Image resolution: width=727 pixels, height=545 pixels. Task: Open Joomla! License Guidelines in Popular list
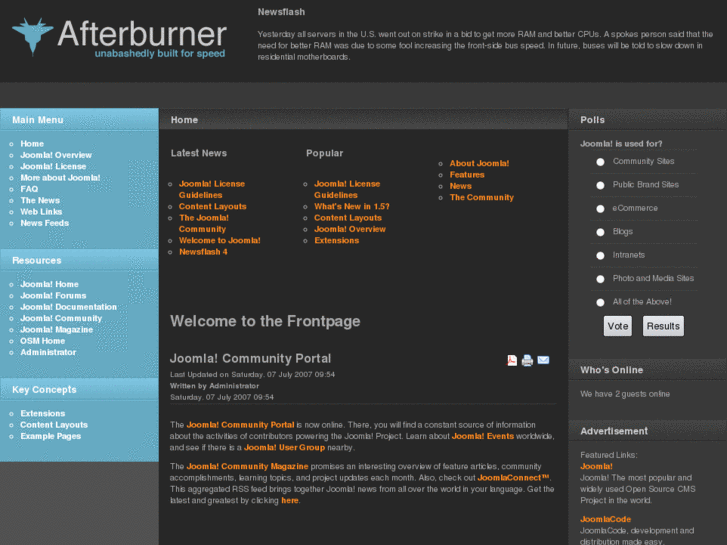click(x=347, y=189)
